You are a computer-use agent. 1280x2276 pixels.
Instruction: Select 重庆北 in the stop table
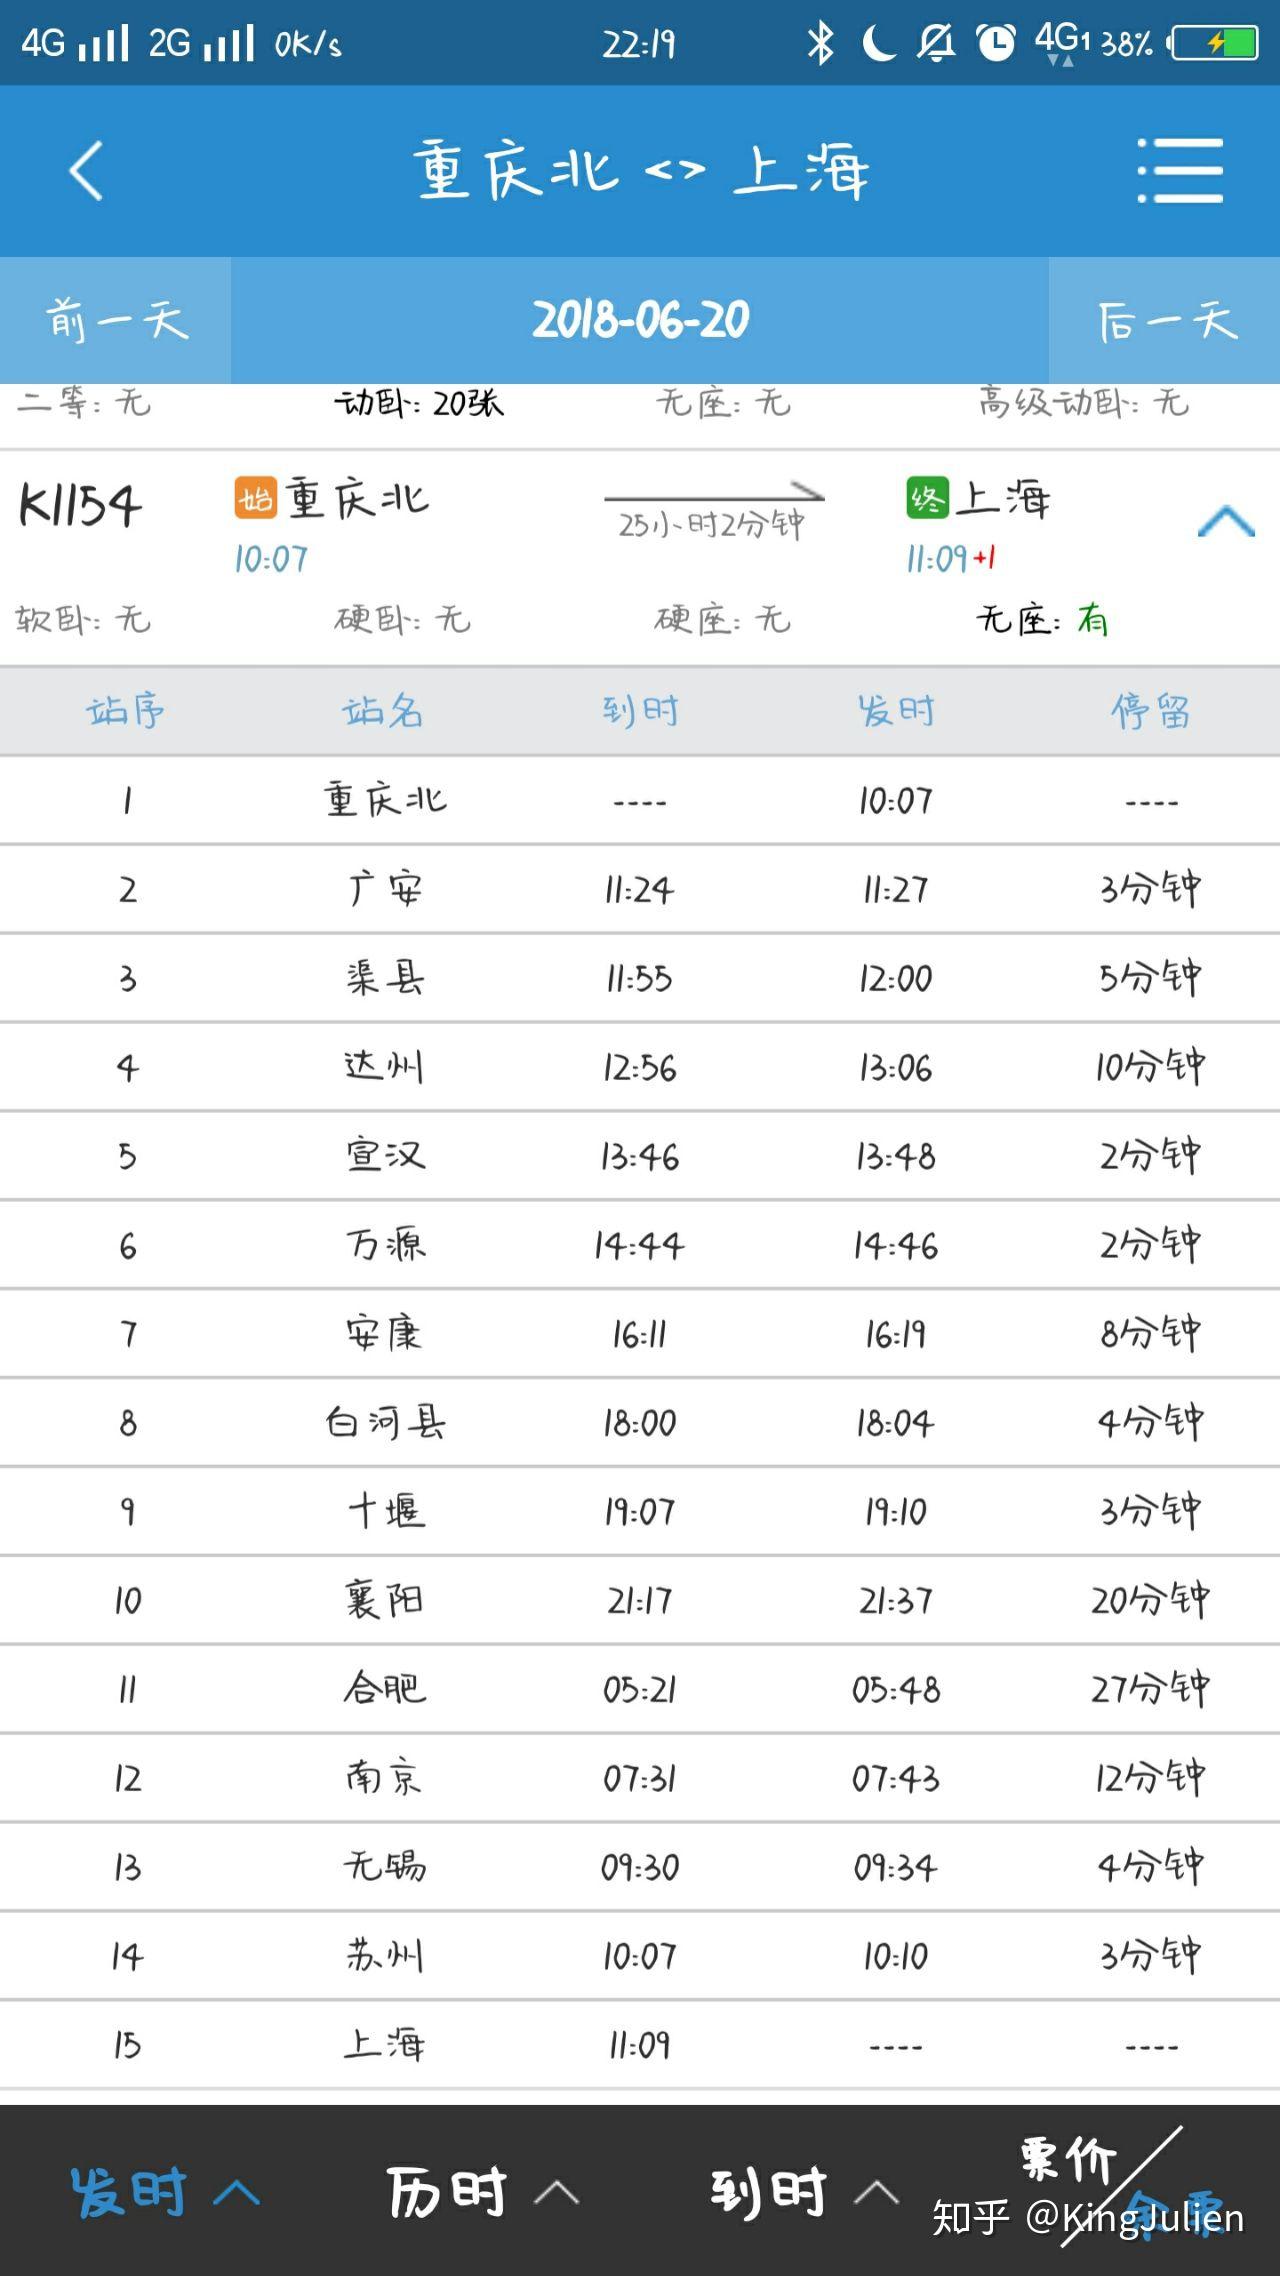(x=385, y=800)
